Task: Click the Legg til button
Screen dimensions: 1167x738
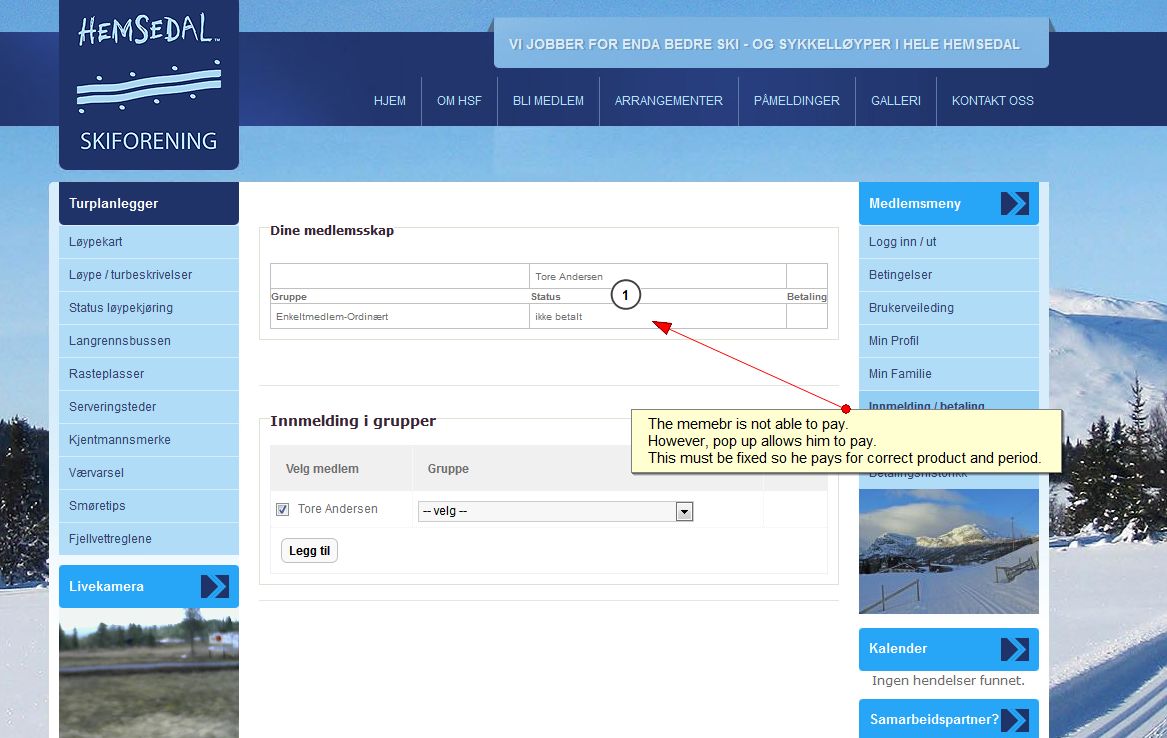Action: pyautogui.click(x=309, y=551)
